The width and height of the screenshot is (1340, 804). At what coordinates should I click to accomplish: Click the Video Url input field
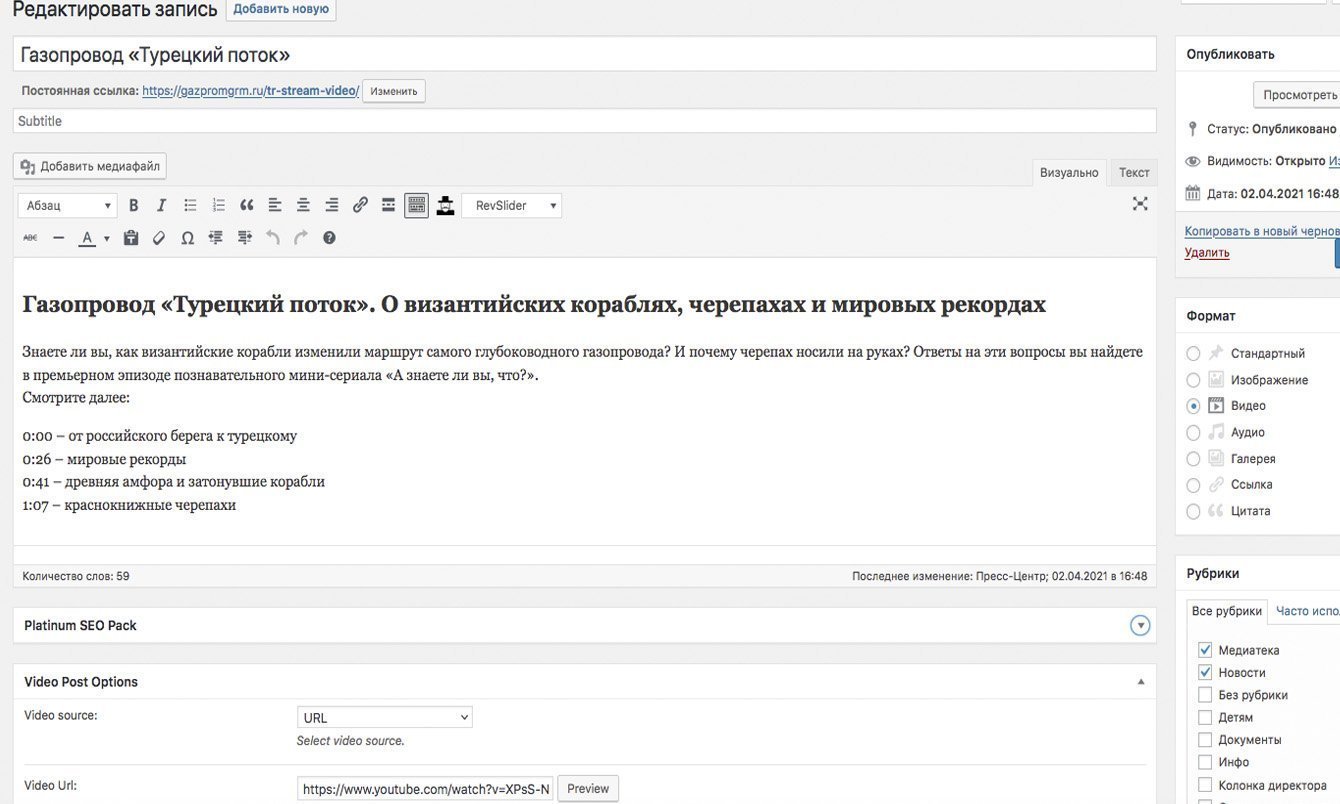[425, 789]
